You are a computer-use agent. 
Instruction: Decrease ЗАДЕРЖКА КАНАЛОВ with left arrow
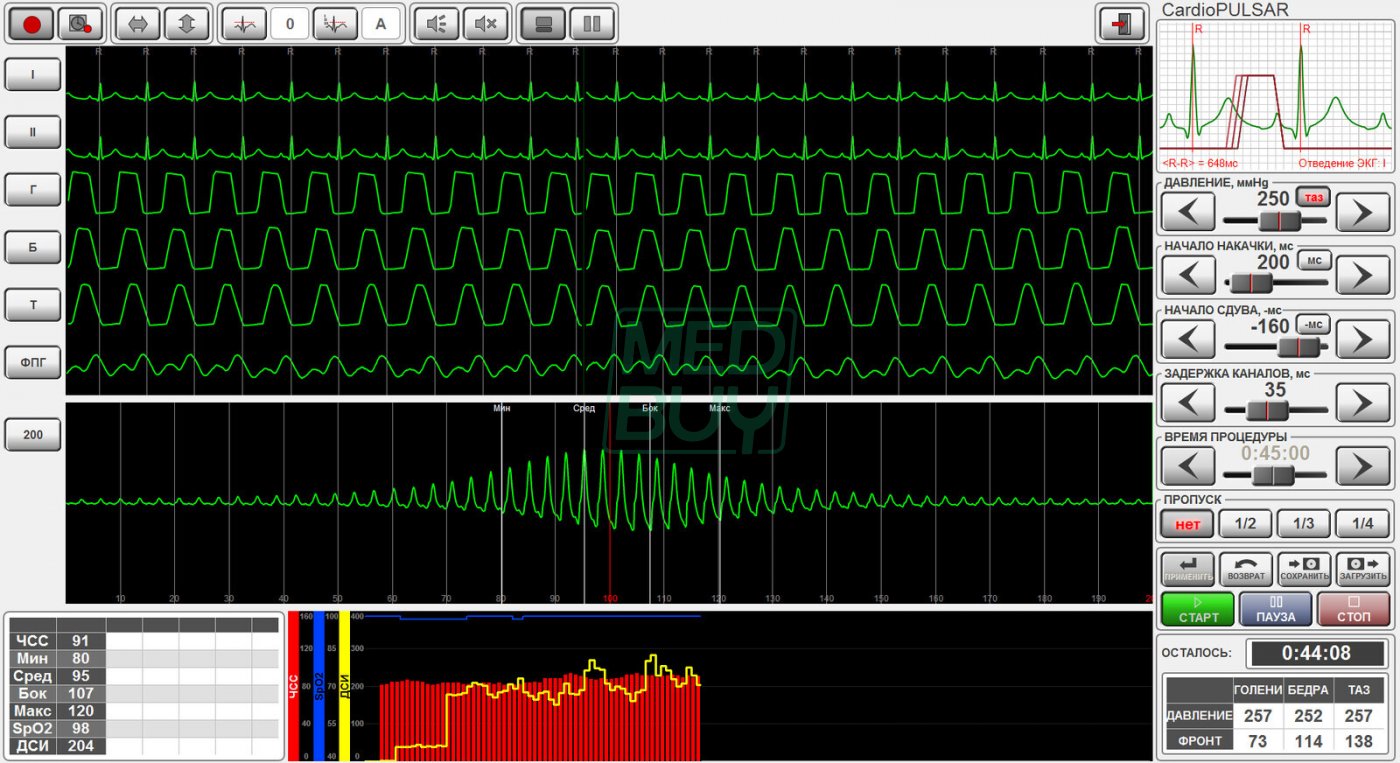tap(1188, 403)
